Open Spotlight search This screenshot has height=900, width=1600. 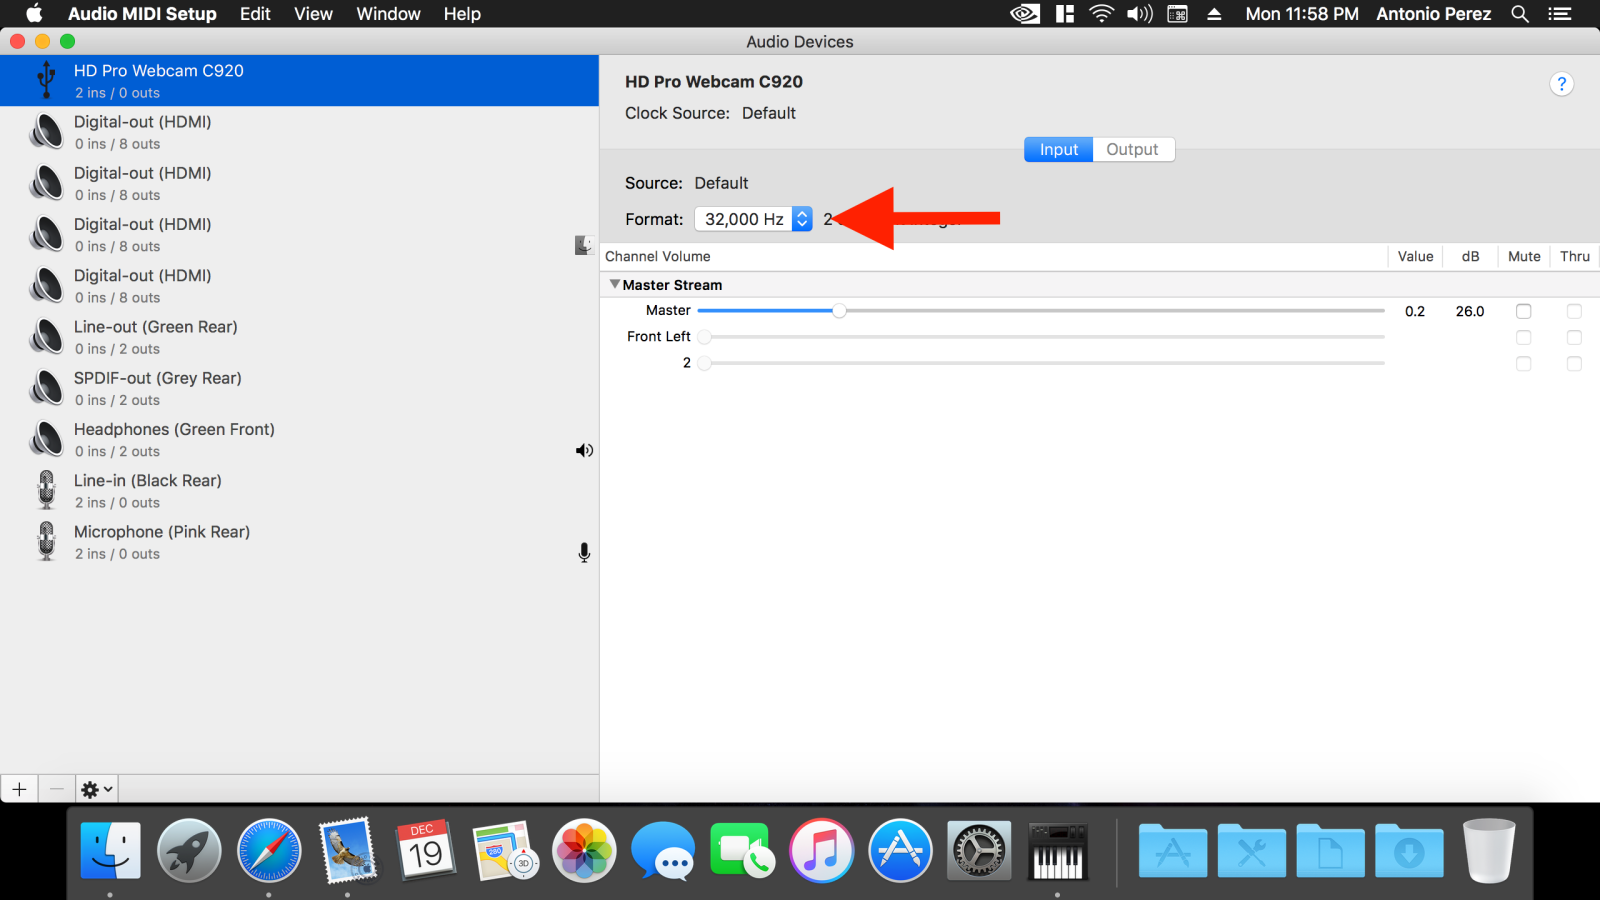pos(1520,14)
